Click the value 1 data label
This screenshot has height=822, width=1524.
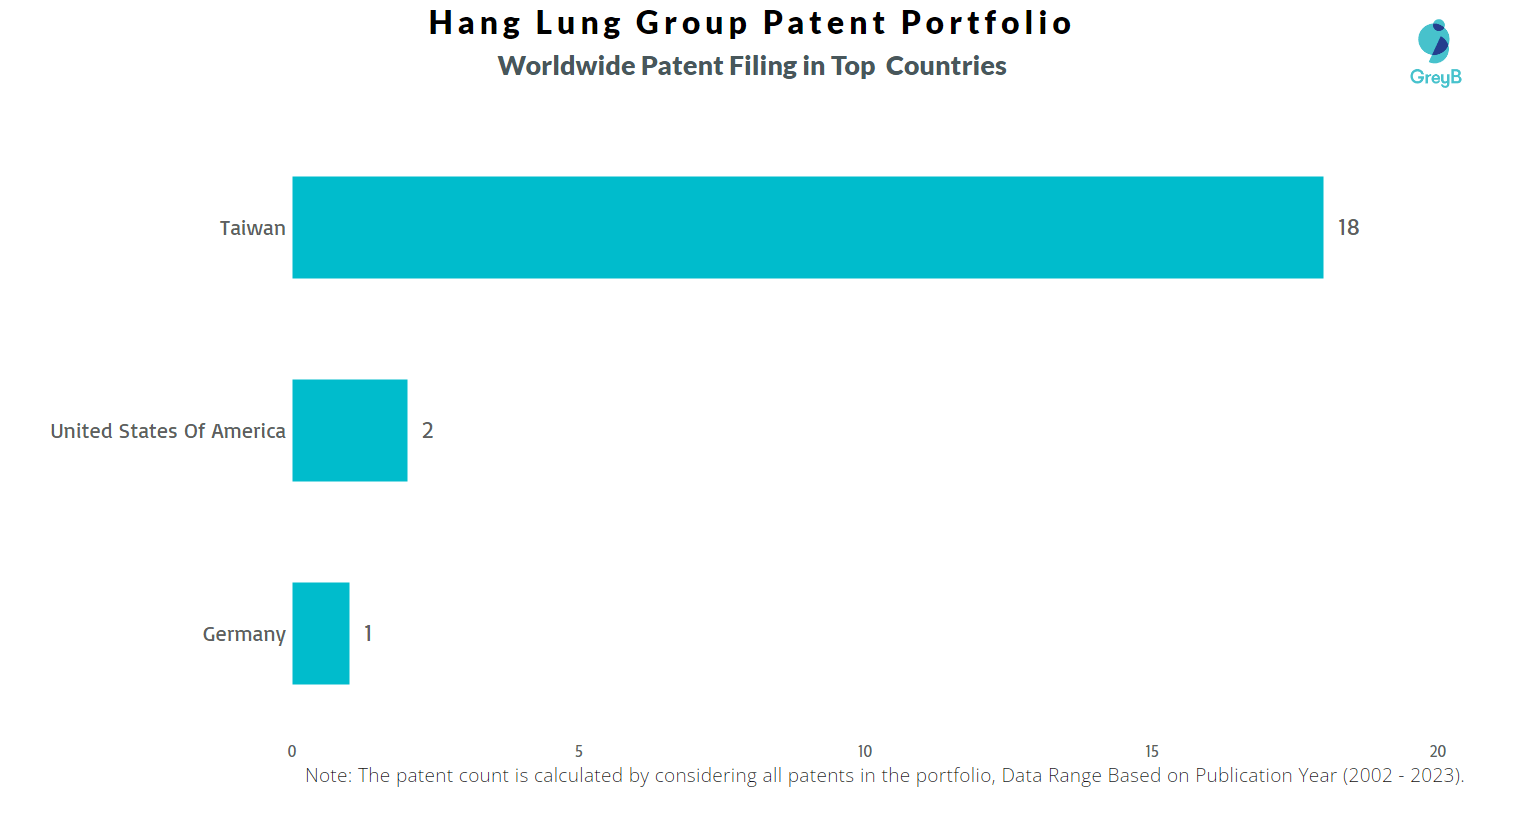pos(368,633)
